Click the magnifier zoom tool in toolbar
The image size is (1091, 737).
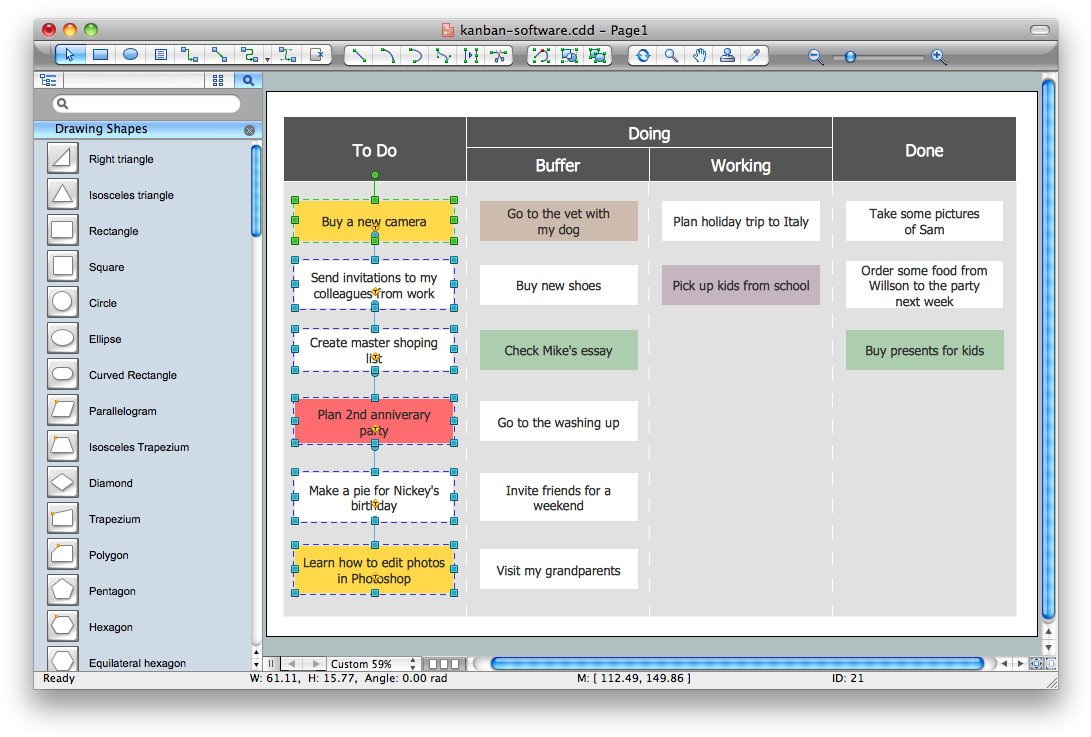(672, 56)
